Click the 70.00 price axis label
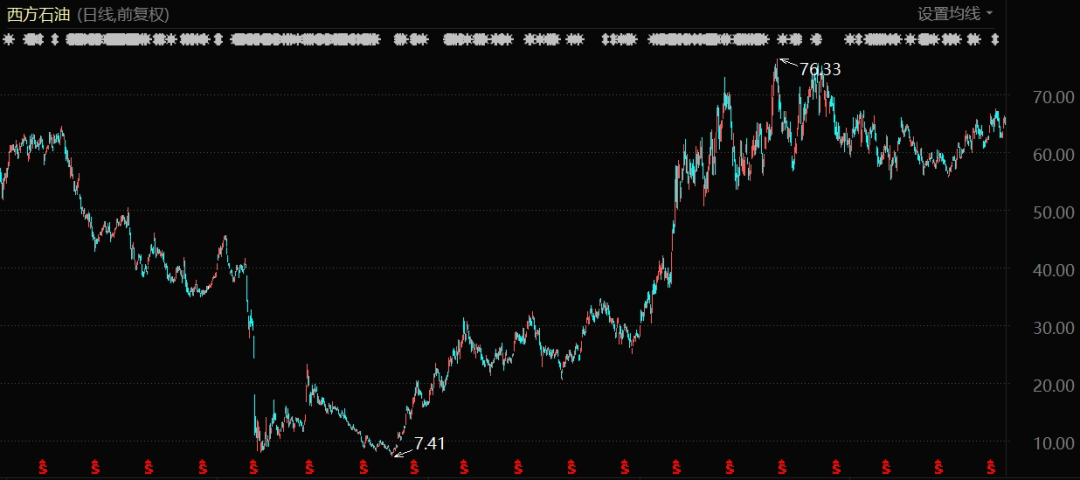 pos(1056,97)
